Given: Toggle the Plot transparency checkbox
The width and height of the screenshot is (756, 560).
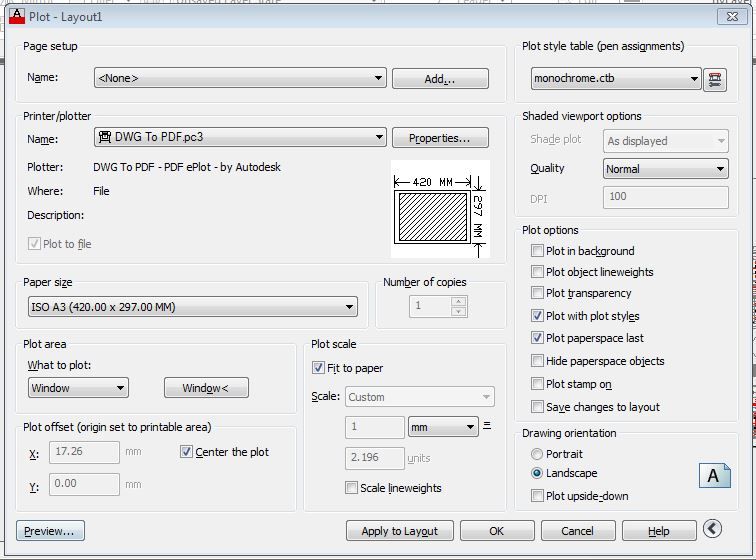Looking at the screenshot, I should [537, 293].
